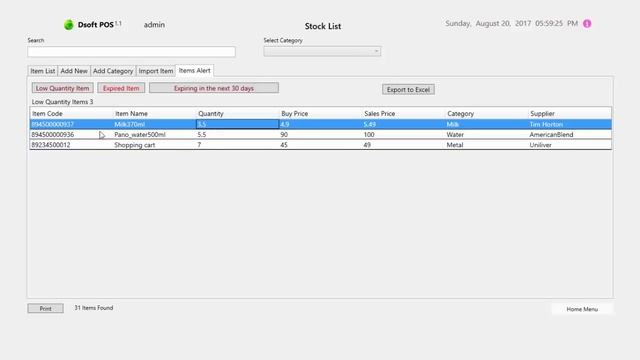The image size is (640, 360).
Task: Select item code 89234500012 cell
Action: (x=71, y=145)
